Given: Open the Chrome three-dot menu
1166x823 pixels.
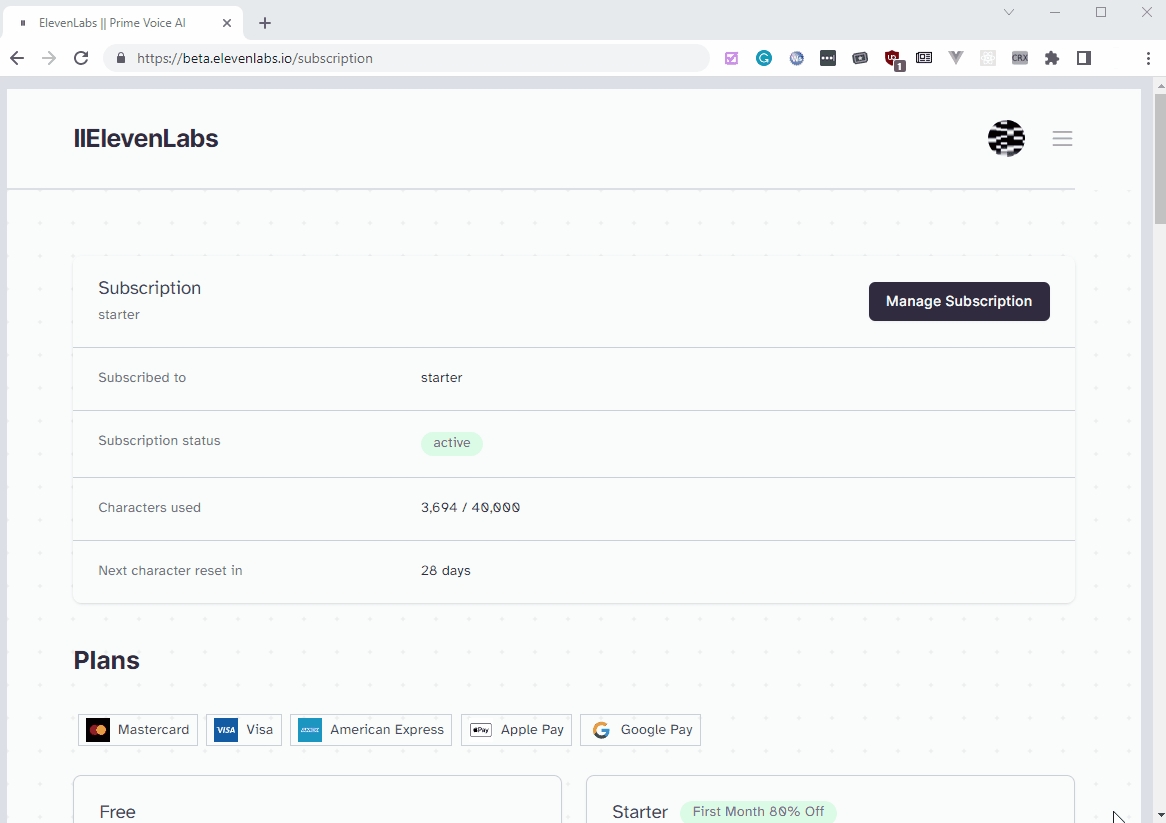Looking at the screenshot, I should pos(1148,58).
